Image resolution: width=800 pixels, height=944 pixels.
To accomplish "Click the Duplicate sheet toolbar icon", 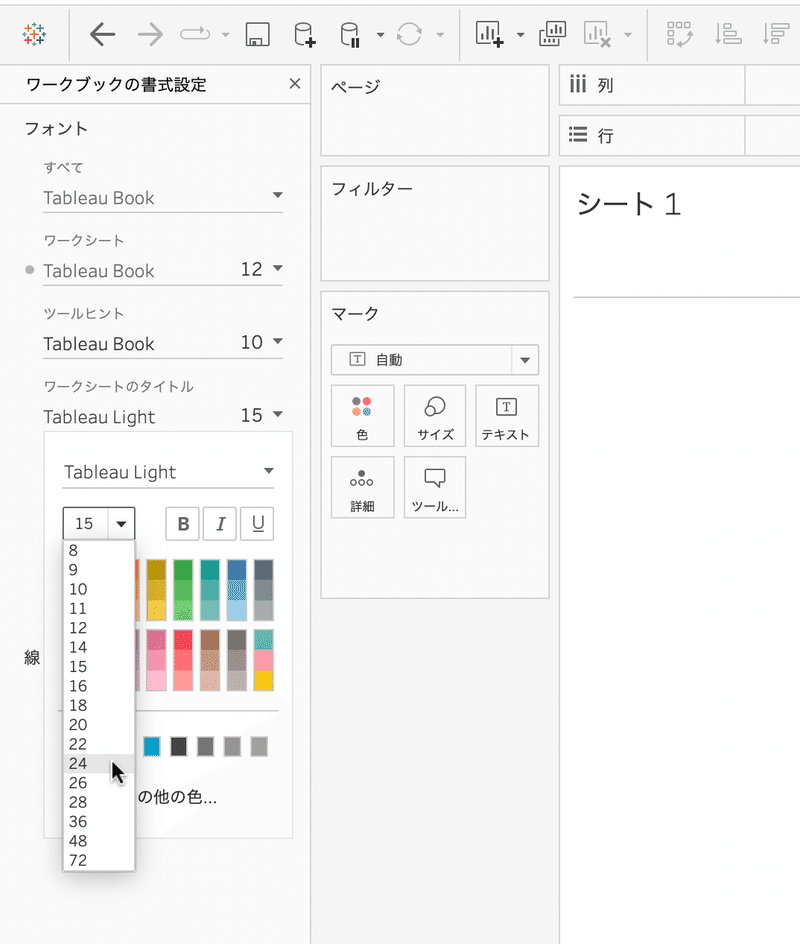I will tap(552, 34).
